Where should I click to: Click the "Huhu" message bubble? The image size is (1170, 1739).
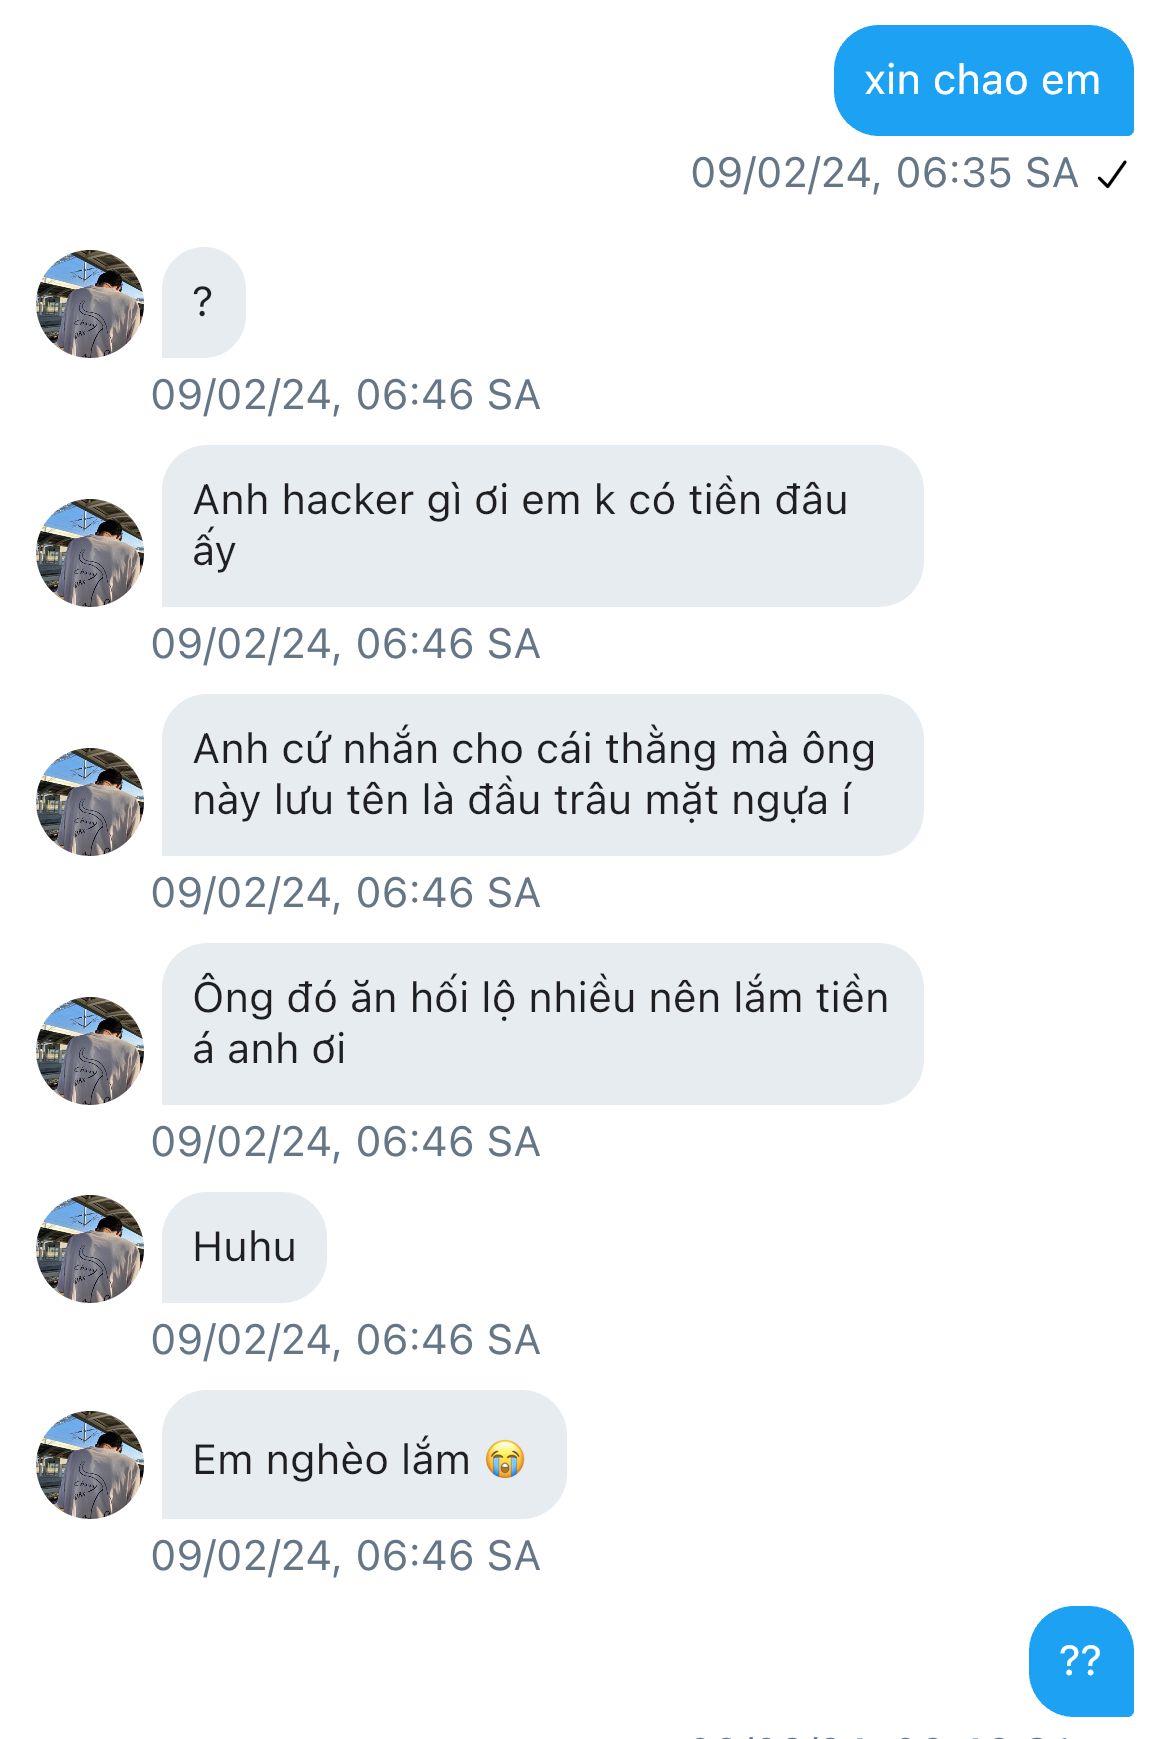pos(244,1247)
